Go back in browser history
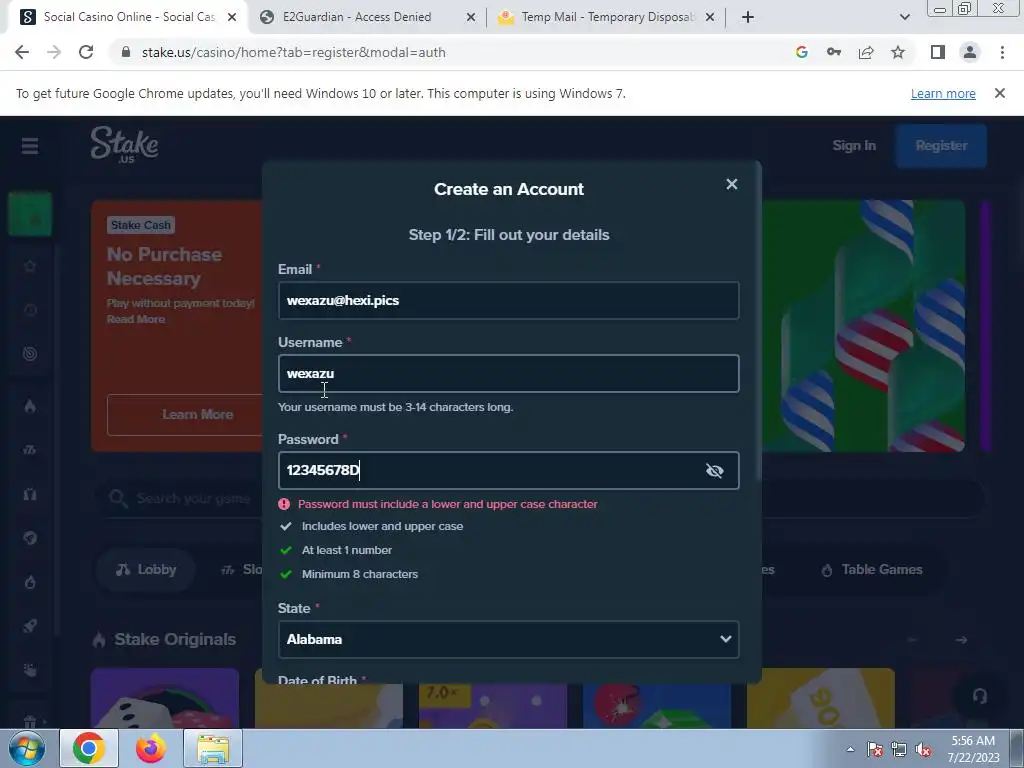 pyautogui.click(x=22, y=52)
